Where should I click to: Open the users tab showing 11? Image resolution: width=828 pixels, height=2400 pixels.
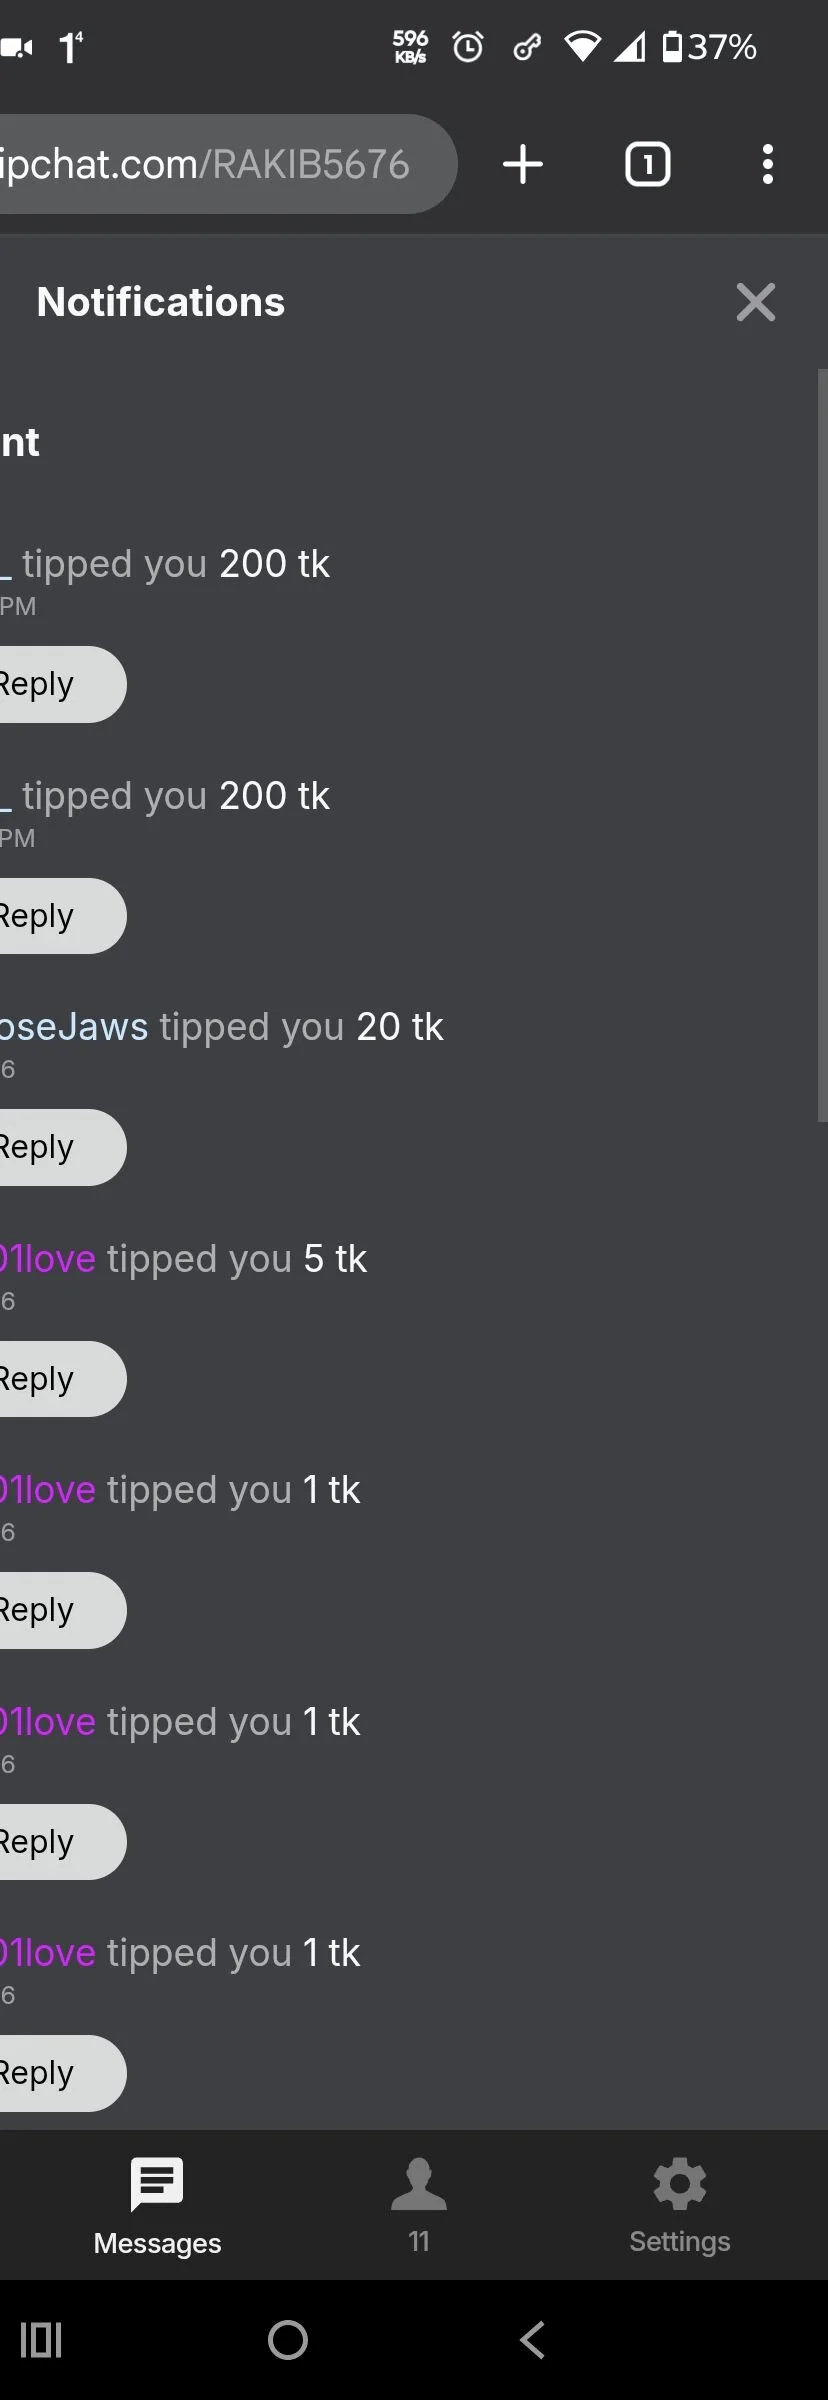coord(419,2206)
